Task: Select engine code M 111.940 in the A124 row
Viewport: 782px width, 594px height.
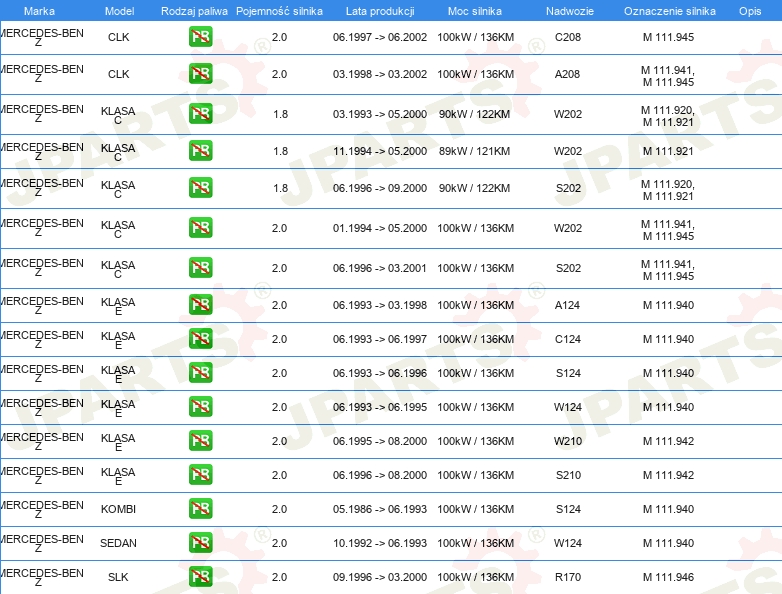Action: (x=668, y=305)
